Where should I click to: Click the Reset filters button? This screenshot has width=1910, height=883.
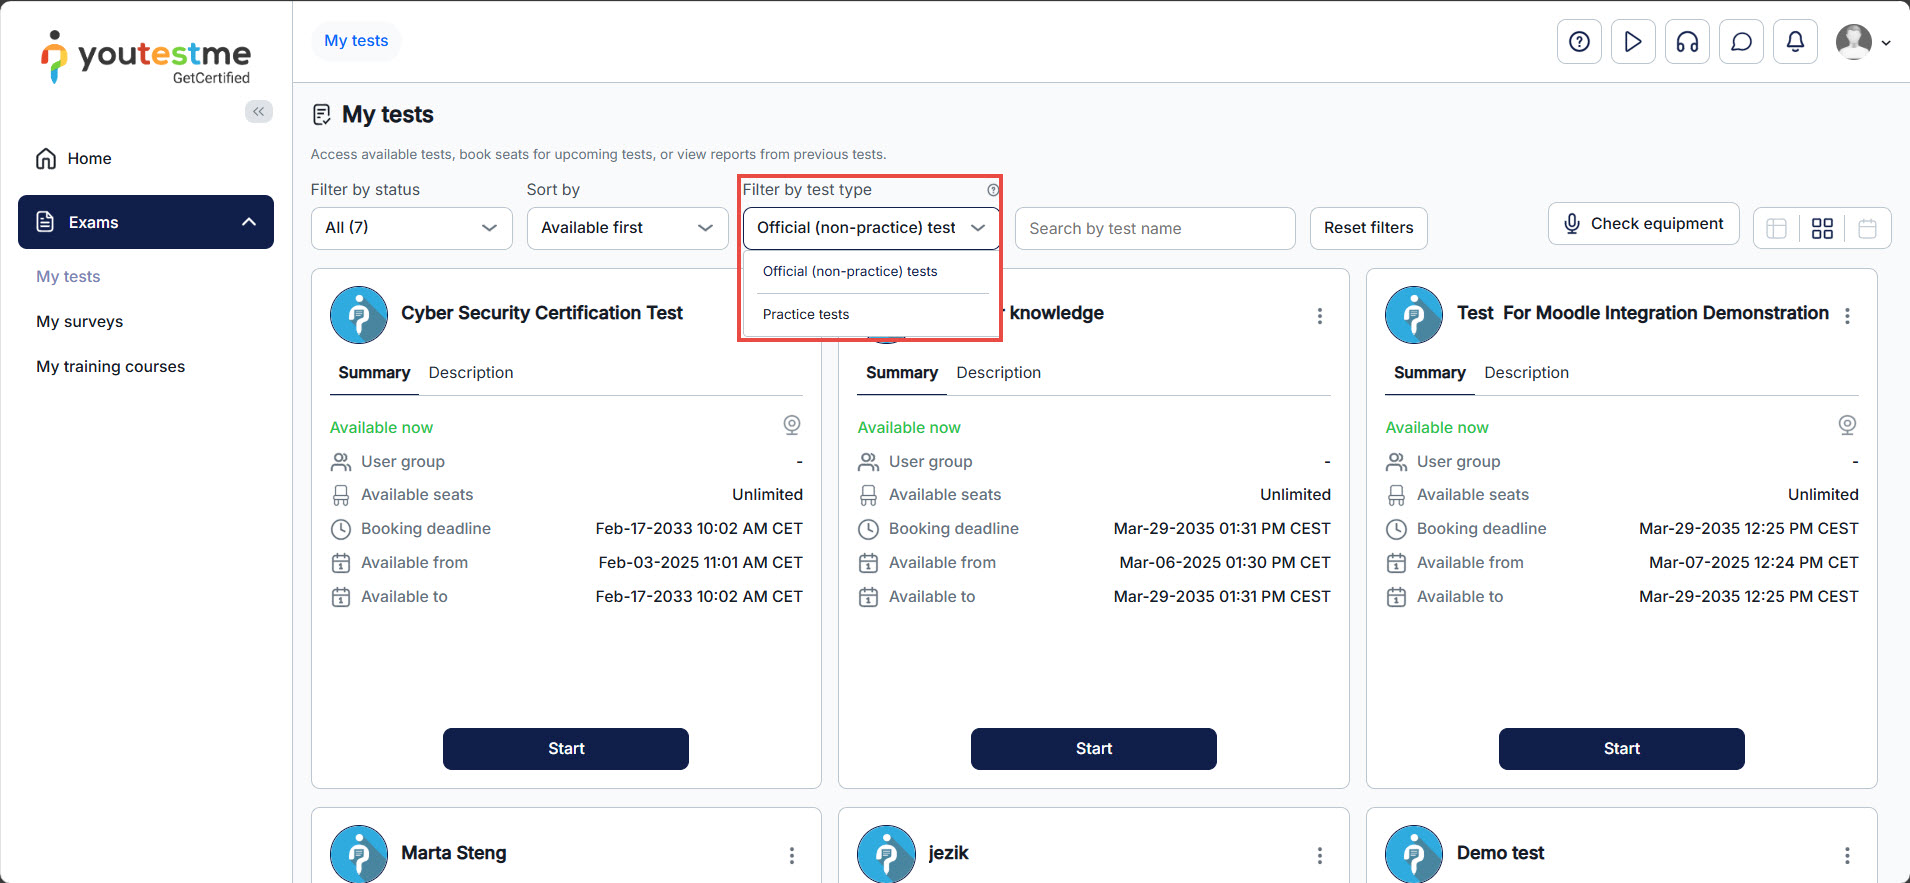[1368, 228]
